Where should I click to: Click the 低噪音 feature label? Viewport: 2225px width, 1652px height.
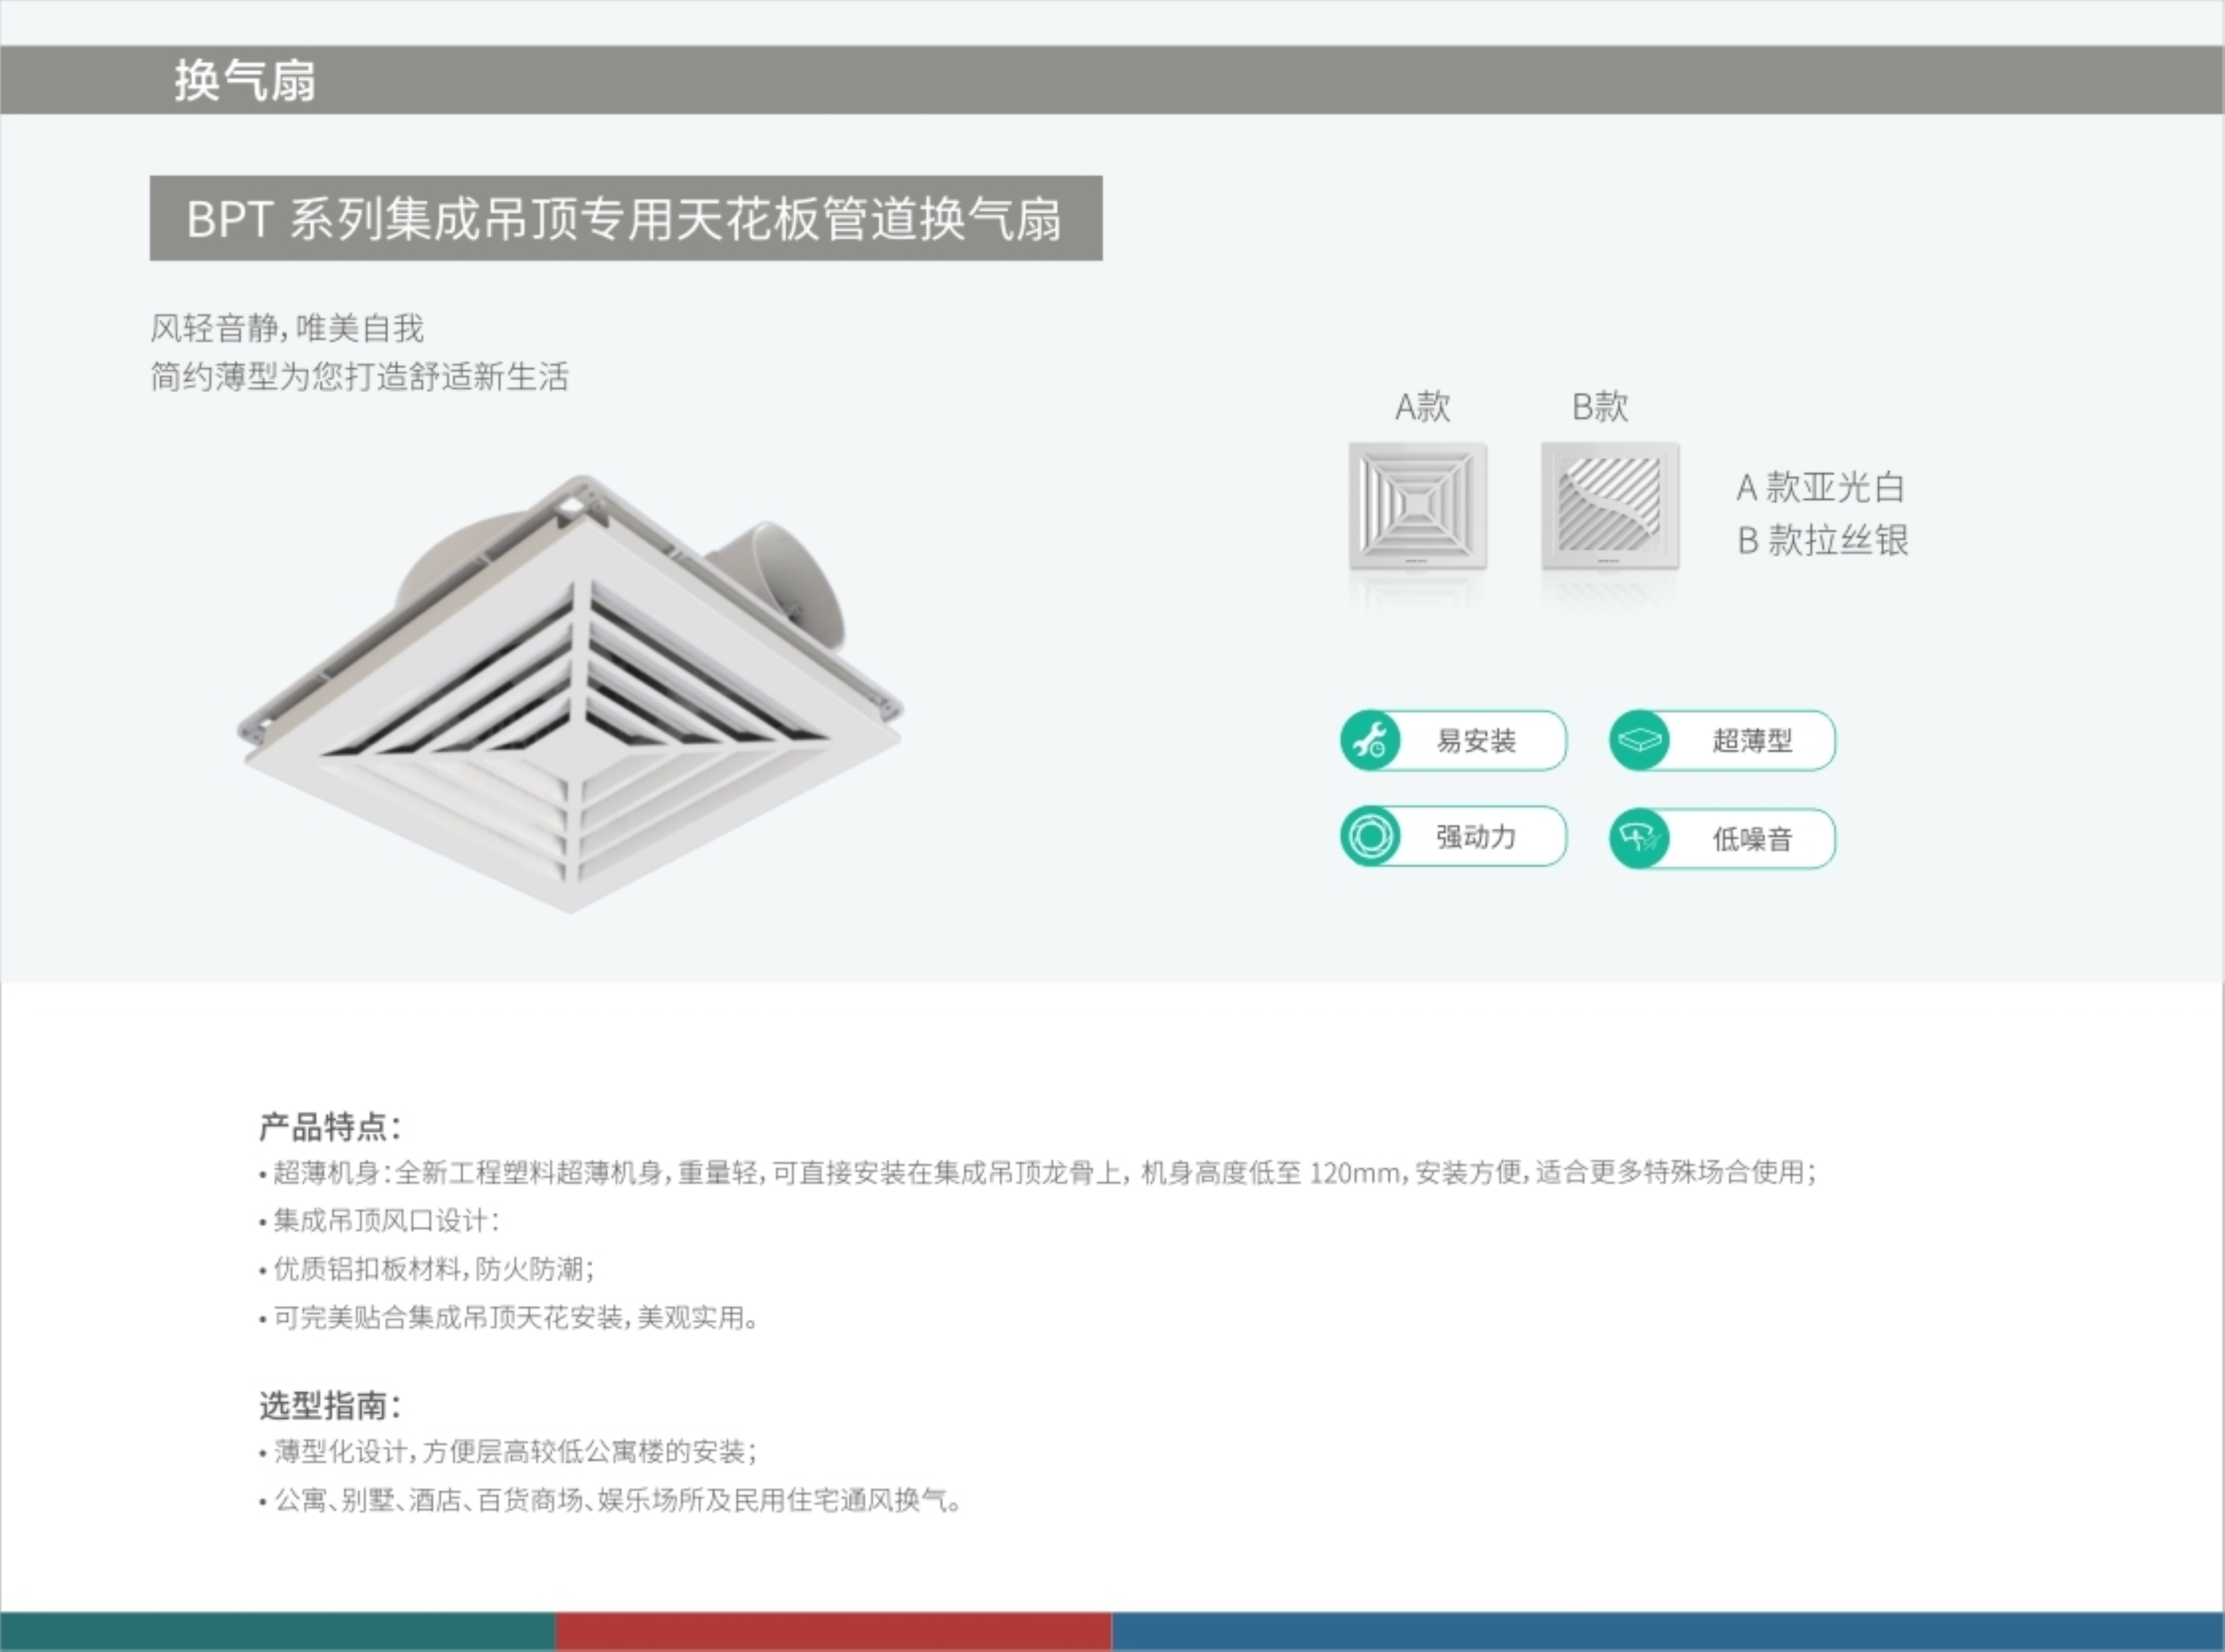tap(1752, 839)
